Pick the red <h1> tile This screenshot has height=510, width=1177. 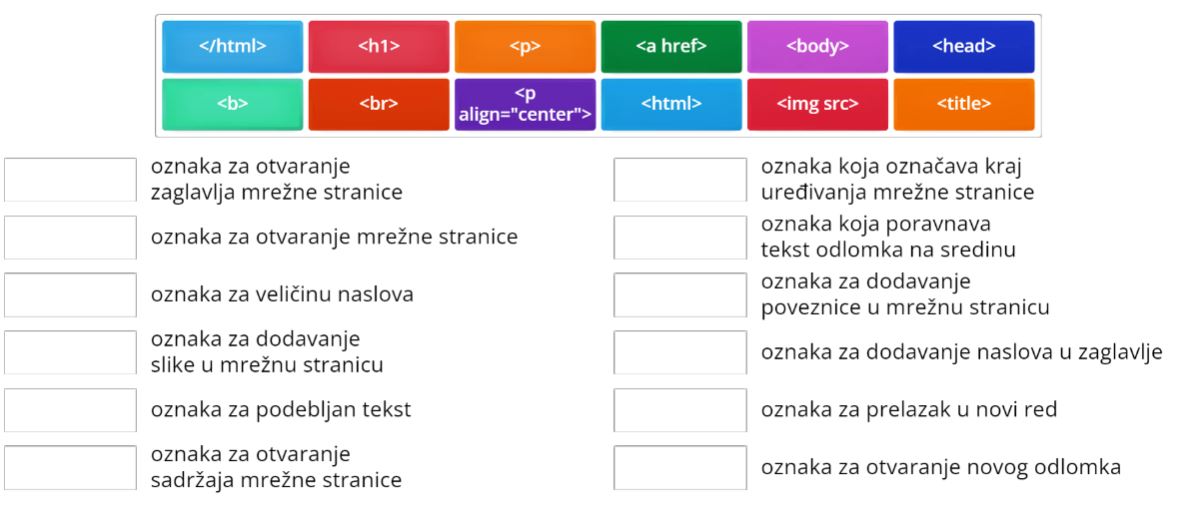coord(379,46)
